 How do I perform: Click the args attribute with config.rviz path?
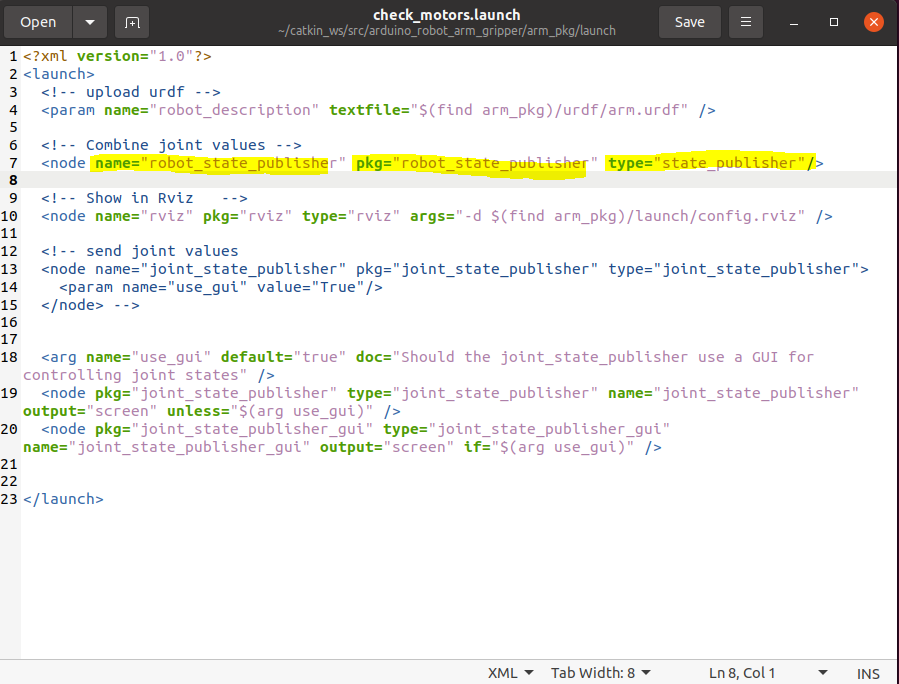[x=607, y=216]
